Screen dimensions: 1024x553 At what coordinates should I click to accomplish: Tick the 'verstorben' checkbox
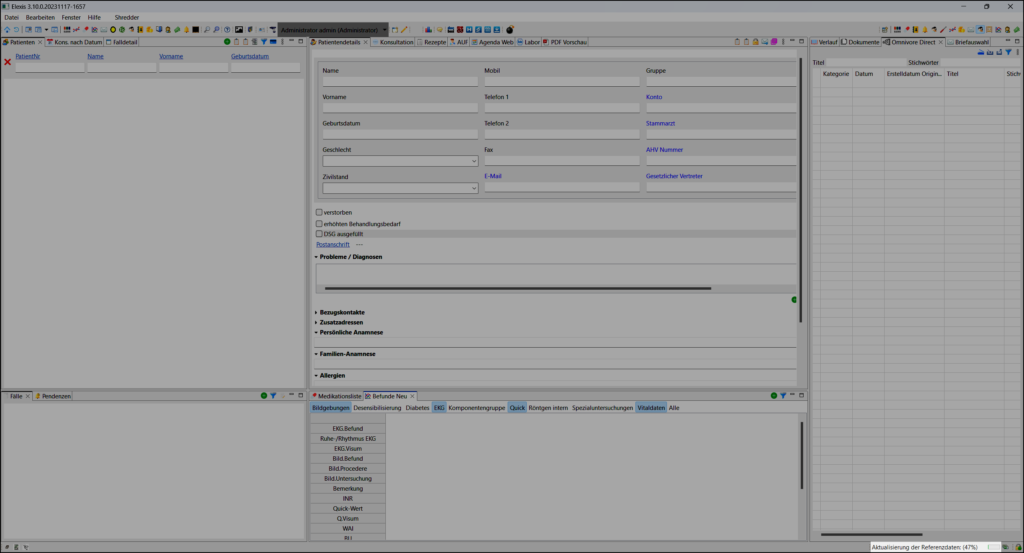(x=319, y=213)
